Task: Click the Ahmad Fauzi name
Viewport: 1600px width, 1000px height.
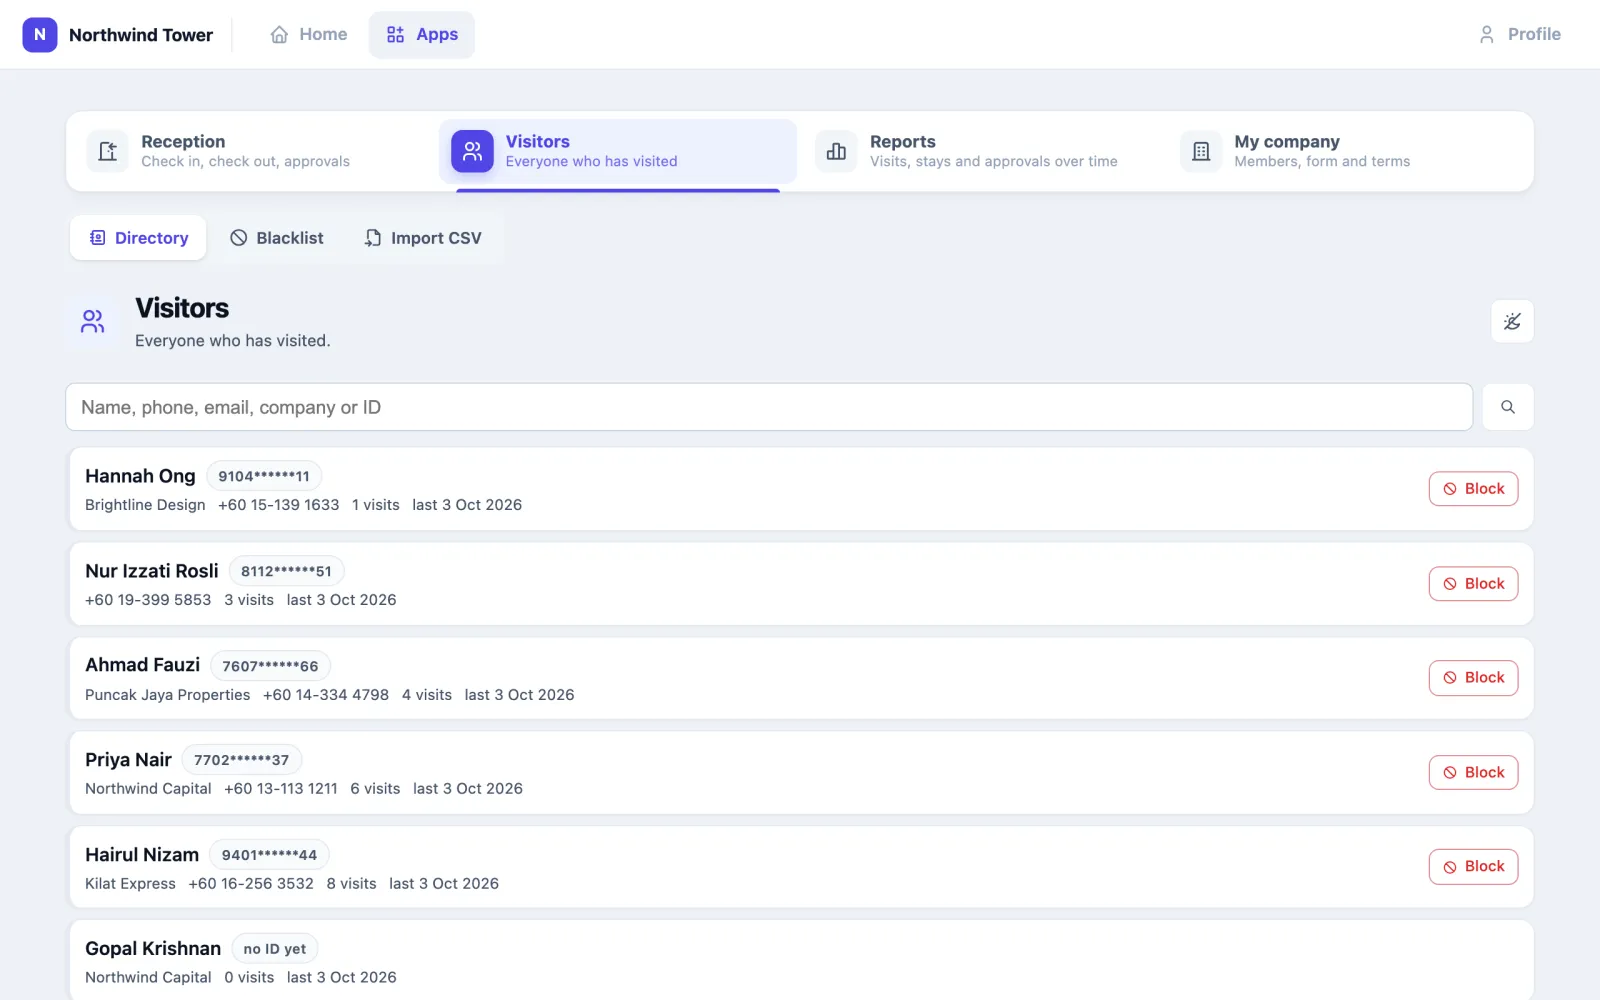Action: tap(143, 665)
